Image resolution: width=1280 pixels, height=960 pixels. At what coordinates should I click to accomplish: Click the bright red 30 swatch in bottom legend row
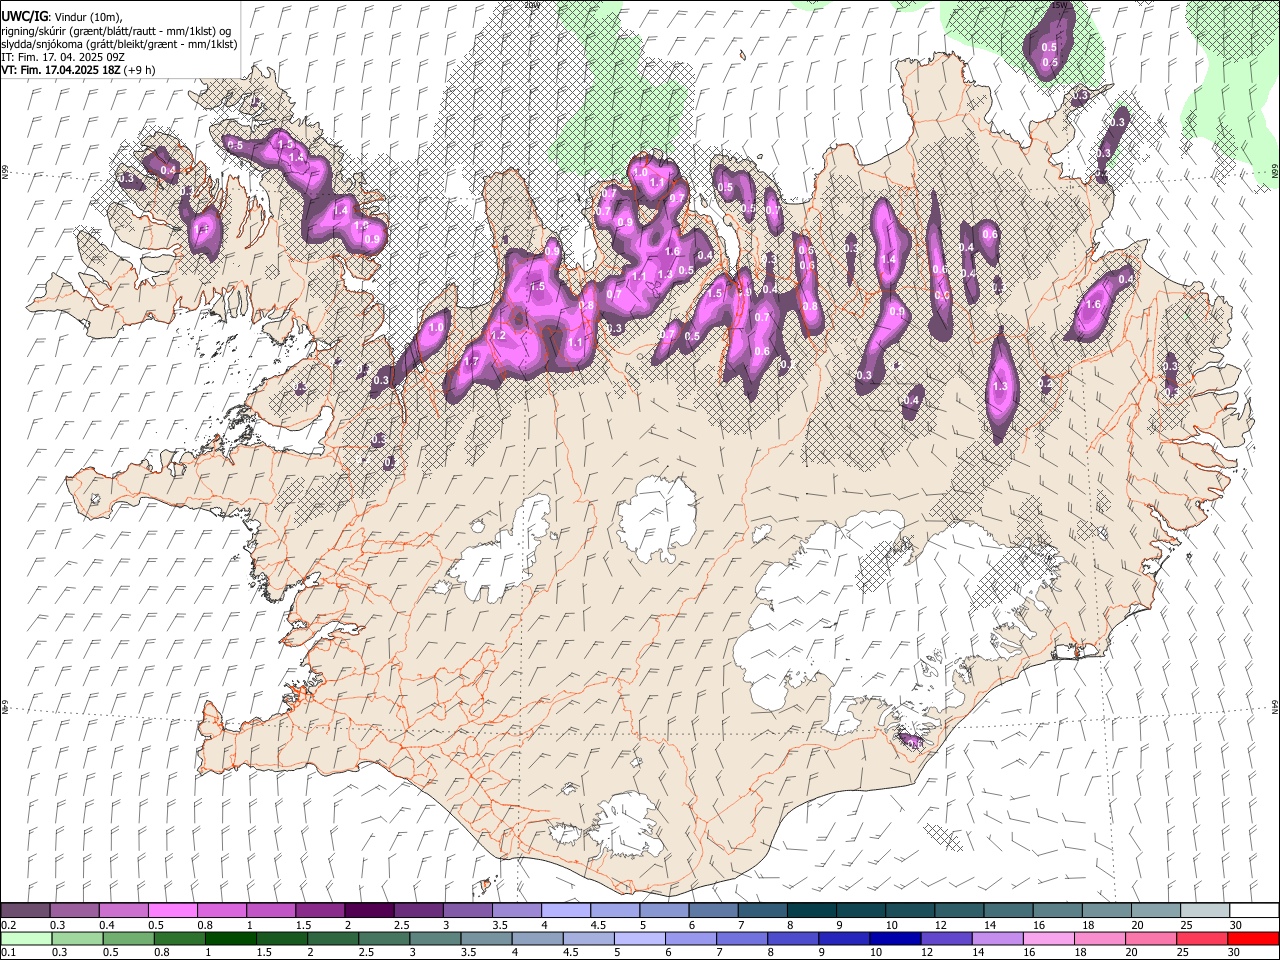click(1253, 938)
